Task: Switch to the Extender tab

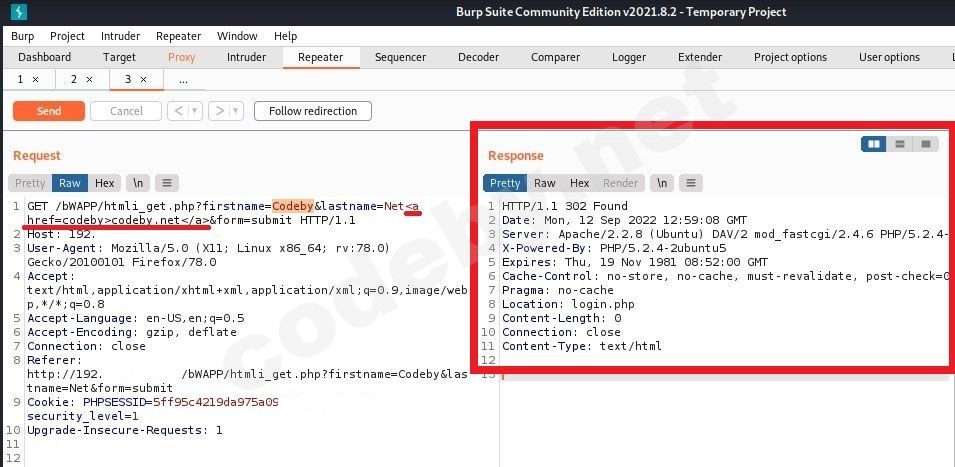Action: pyautogui.click(x=700, y=57)
